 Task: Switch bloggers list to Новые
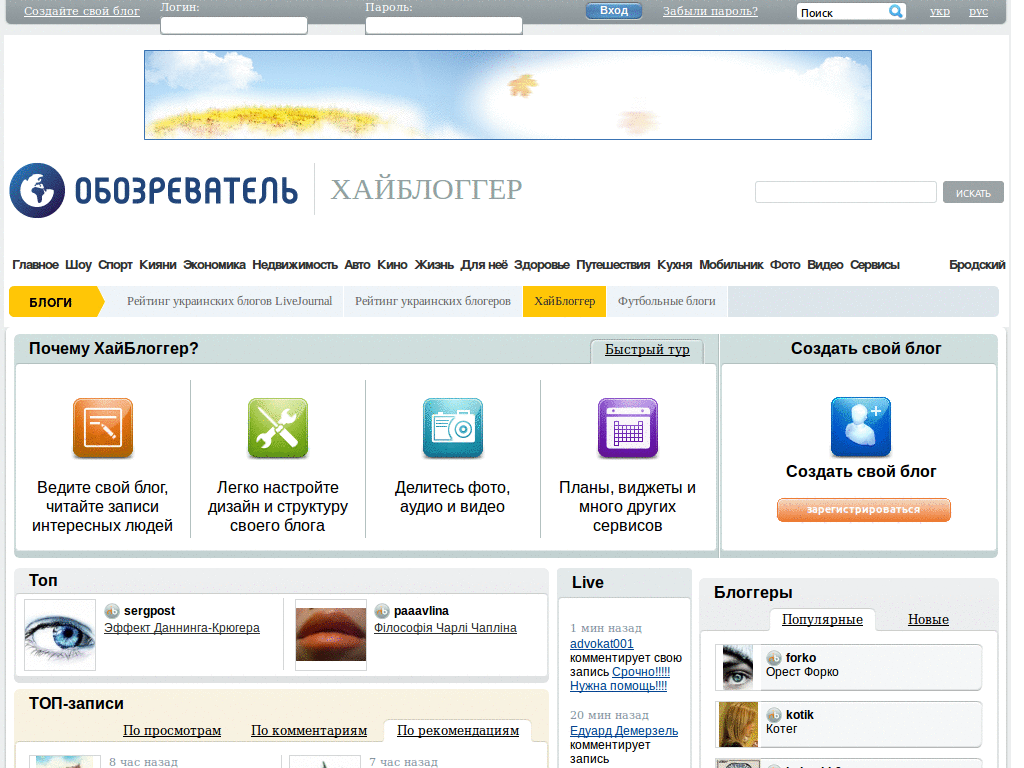tap(928, 619)
